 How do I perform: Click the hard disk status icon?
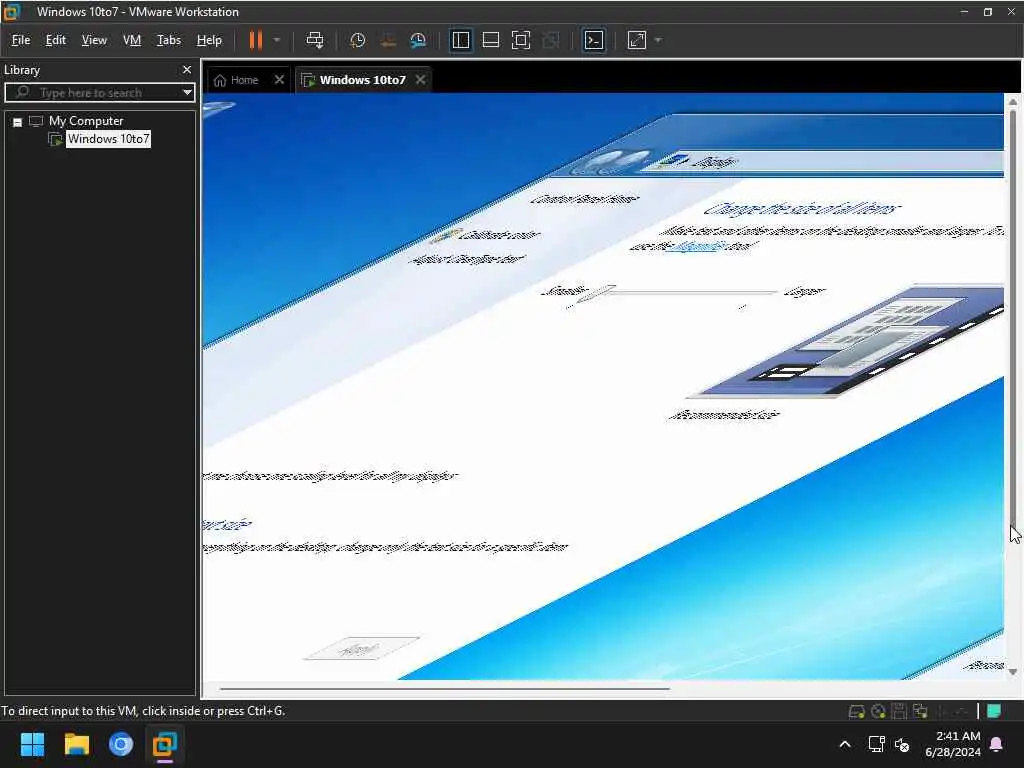click(x=856, y=711)
